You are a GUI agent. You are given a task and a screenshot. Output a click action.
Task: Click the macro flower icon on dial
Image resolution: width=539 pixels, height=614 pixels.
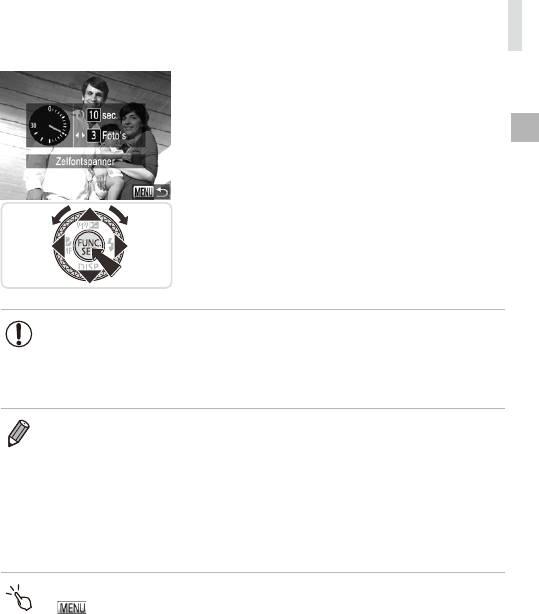(x=69, y=241)
